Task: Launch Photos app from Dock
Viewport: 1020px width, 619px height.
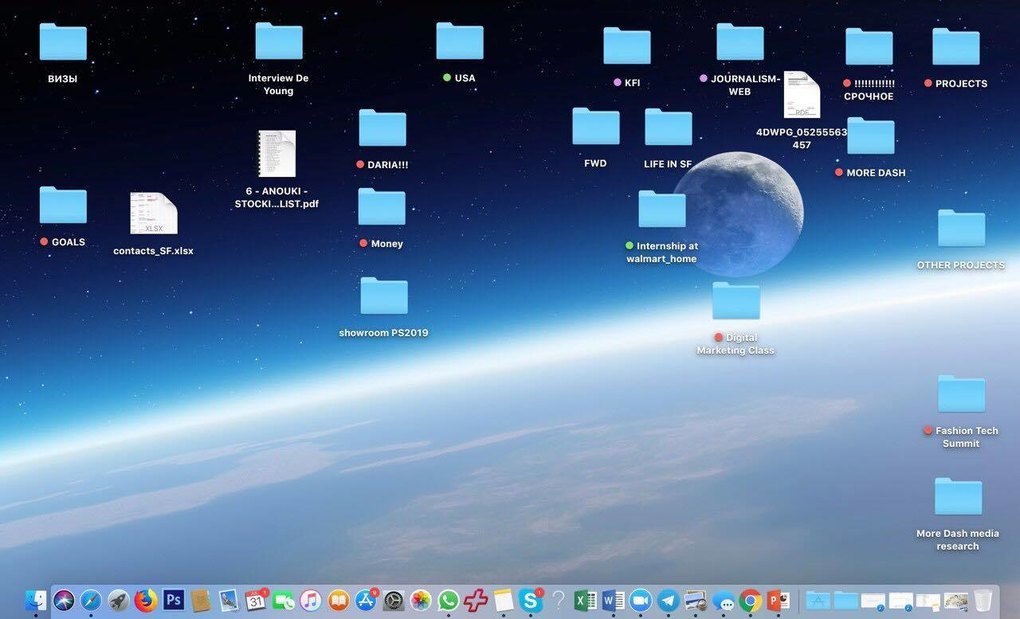Action: pos(421,600)
